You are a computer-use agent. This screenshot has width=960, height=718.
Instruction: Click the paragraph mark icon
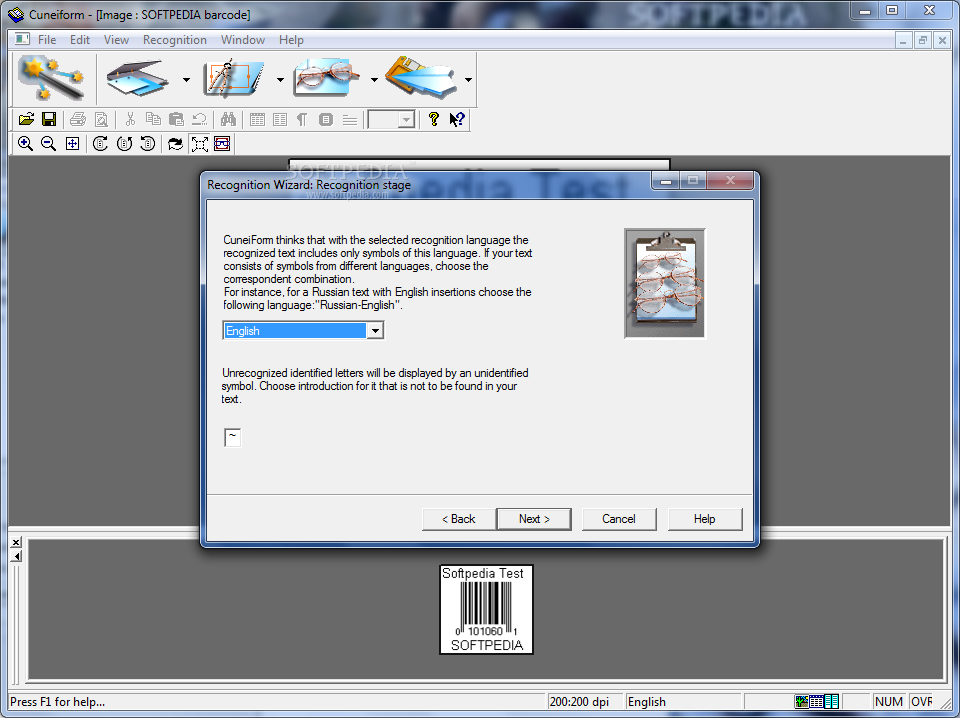(x=302, y=119)
